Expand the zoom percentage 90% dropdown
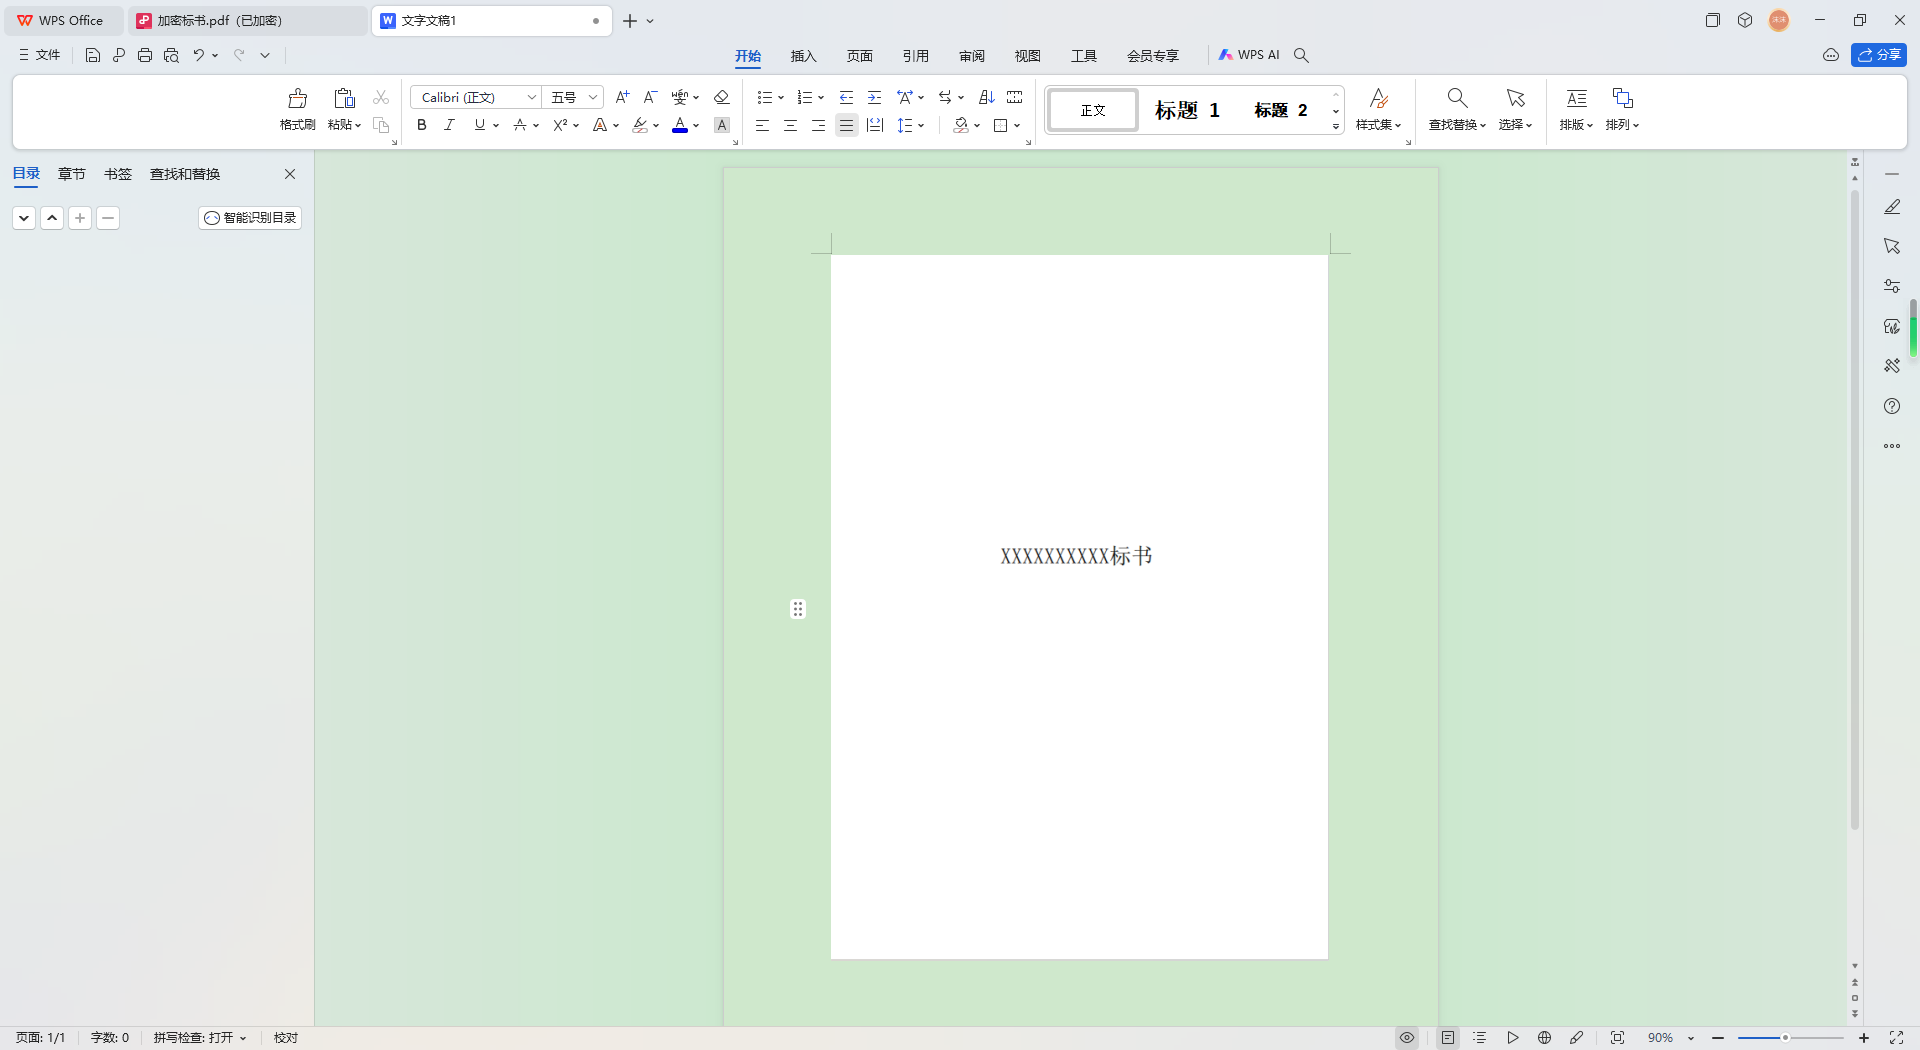The width and height of the screenshot is (1920, 1050). point(1691,1038)
